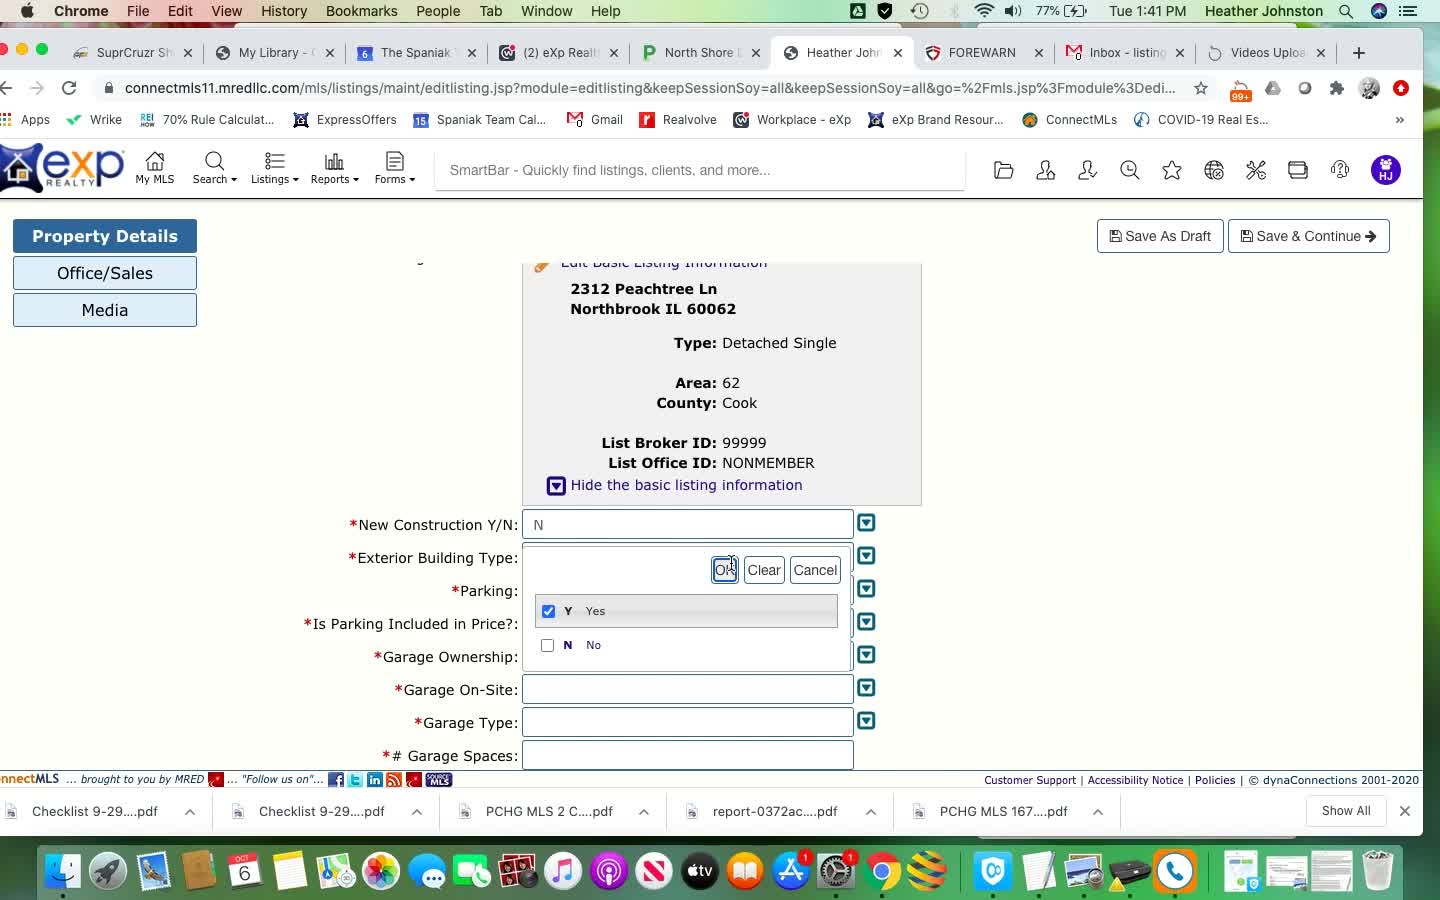The image size is (1440, 900).
Task: Switch to the Office/Sales tab
Action: click(x=105, y=273)
